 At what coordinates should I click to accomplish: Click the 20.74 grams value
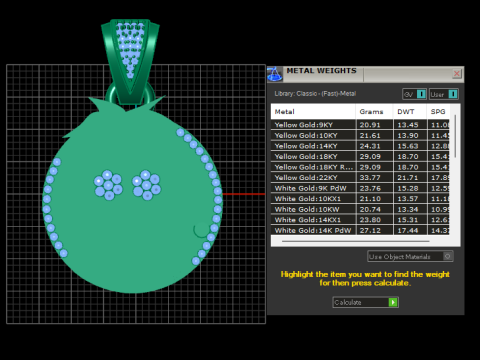(370, 209)
